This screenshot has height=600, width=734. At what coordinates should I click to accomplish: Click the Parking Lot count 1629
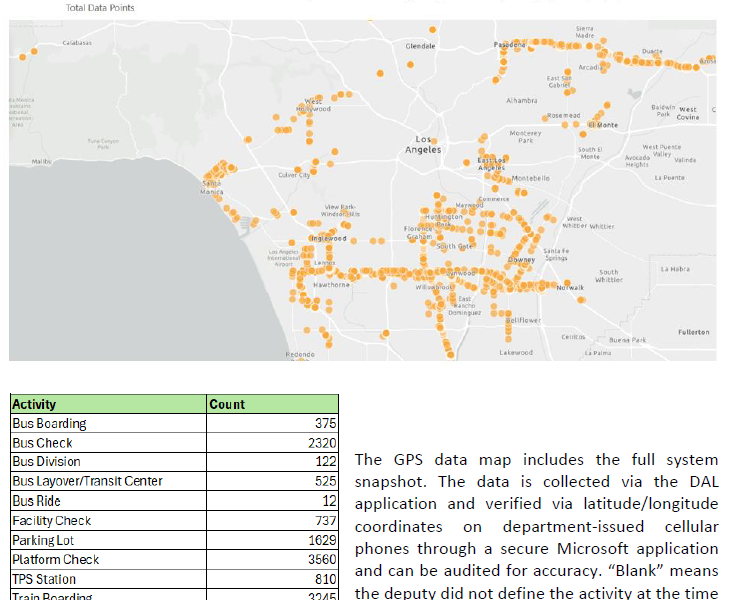(319, 540)
